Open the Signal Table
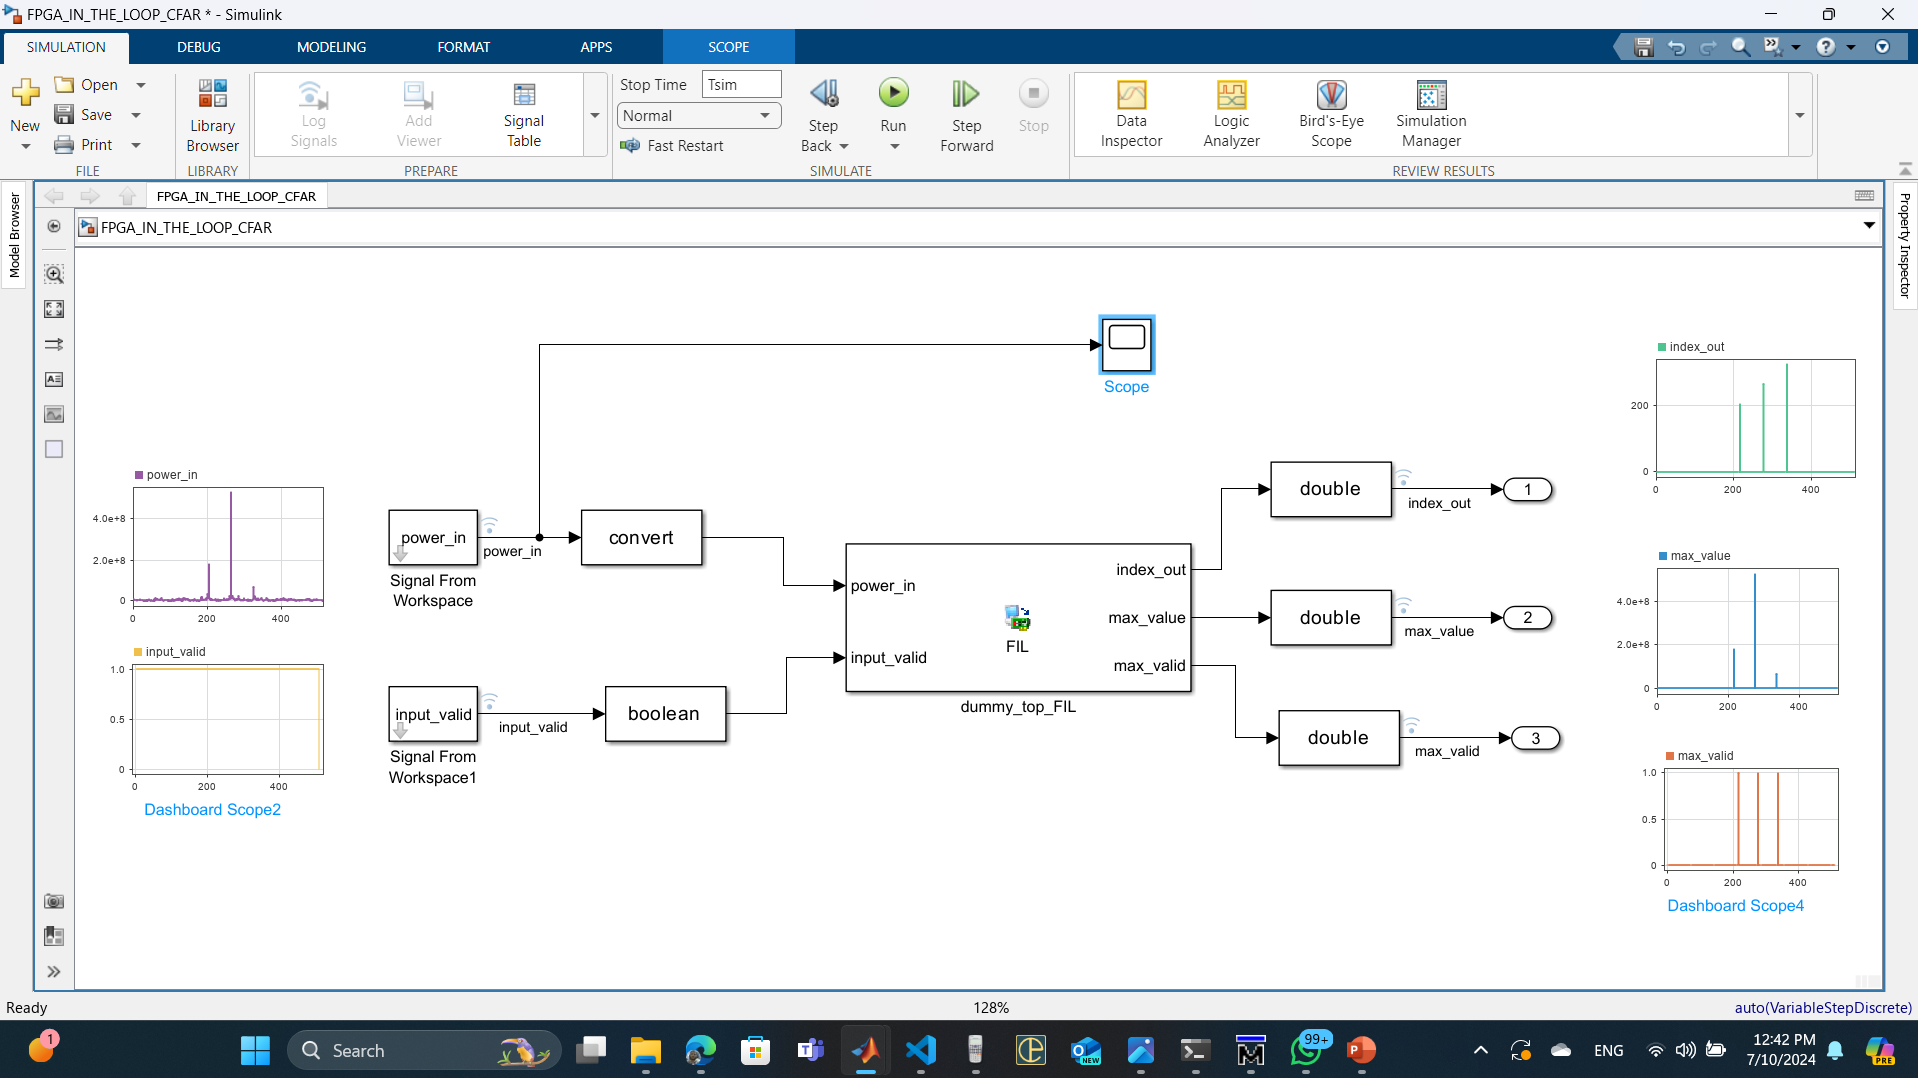 (523, 115)
